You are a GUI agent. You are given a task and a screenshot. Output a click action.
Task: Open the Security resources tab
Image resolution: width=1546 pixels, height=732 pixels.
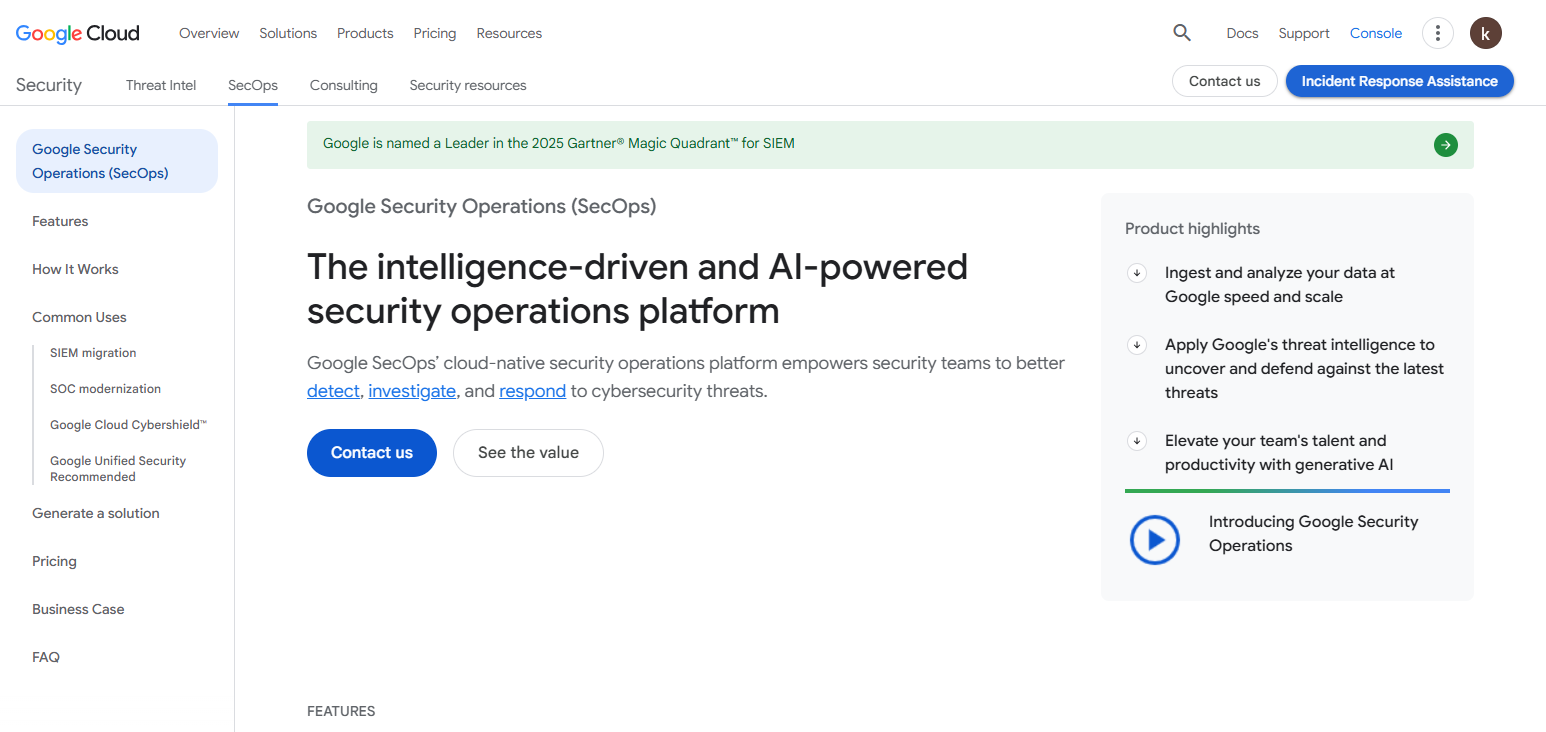[x=468, y=85]
